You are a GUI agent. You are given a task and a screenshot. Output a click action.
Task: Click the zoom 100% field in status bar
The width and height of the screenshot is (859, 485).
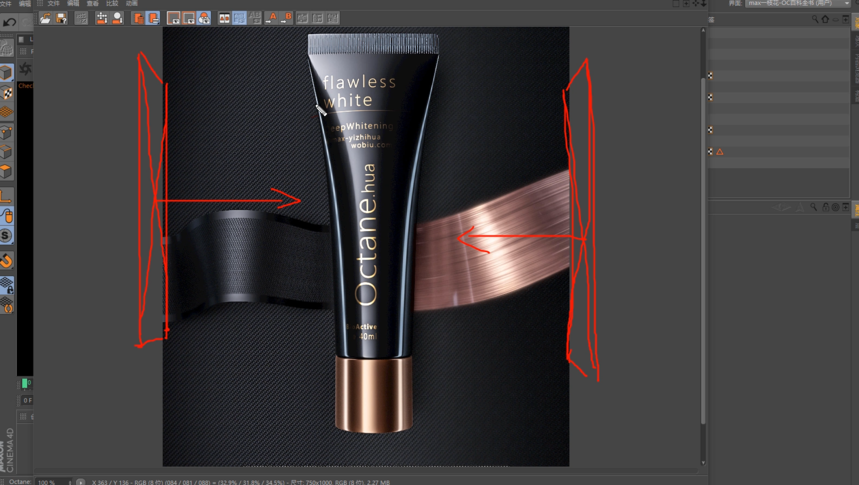[x=53, y=482]
